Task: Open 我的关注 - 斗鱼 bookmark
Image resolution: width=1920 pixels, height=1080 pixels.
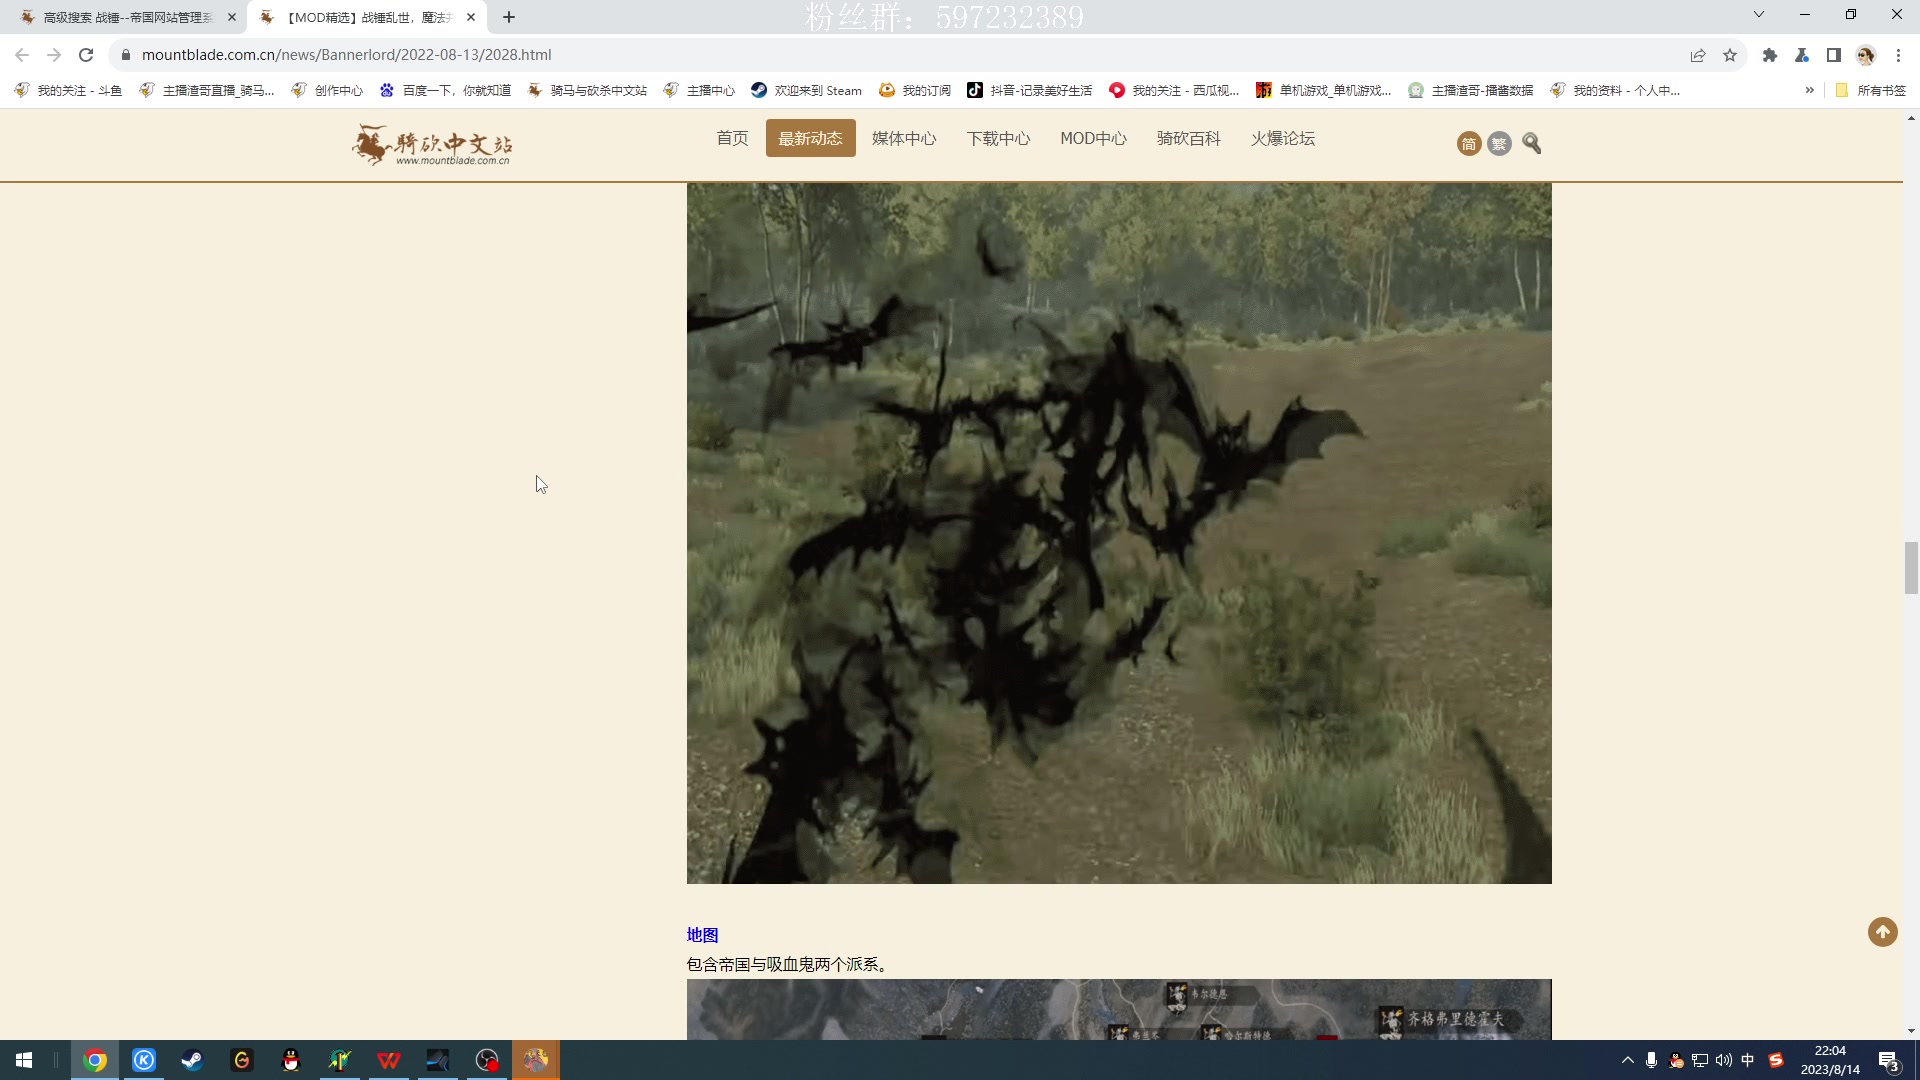Action: [68, 90]
